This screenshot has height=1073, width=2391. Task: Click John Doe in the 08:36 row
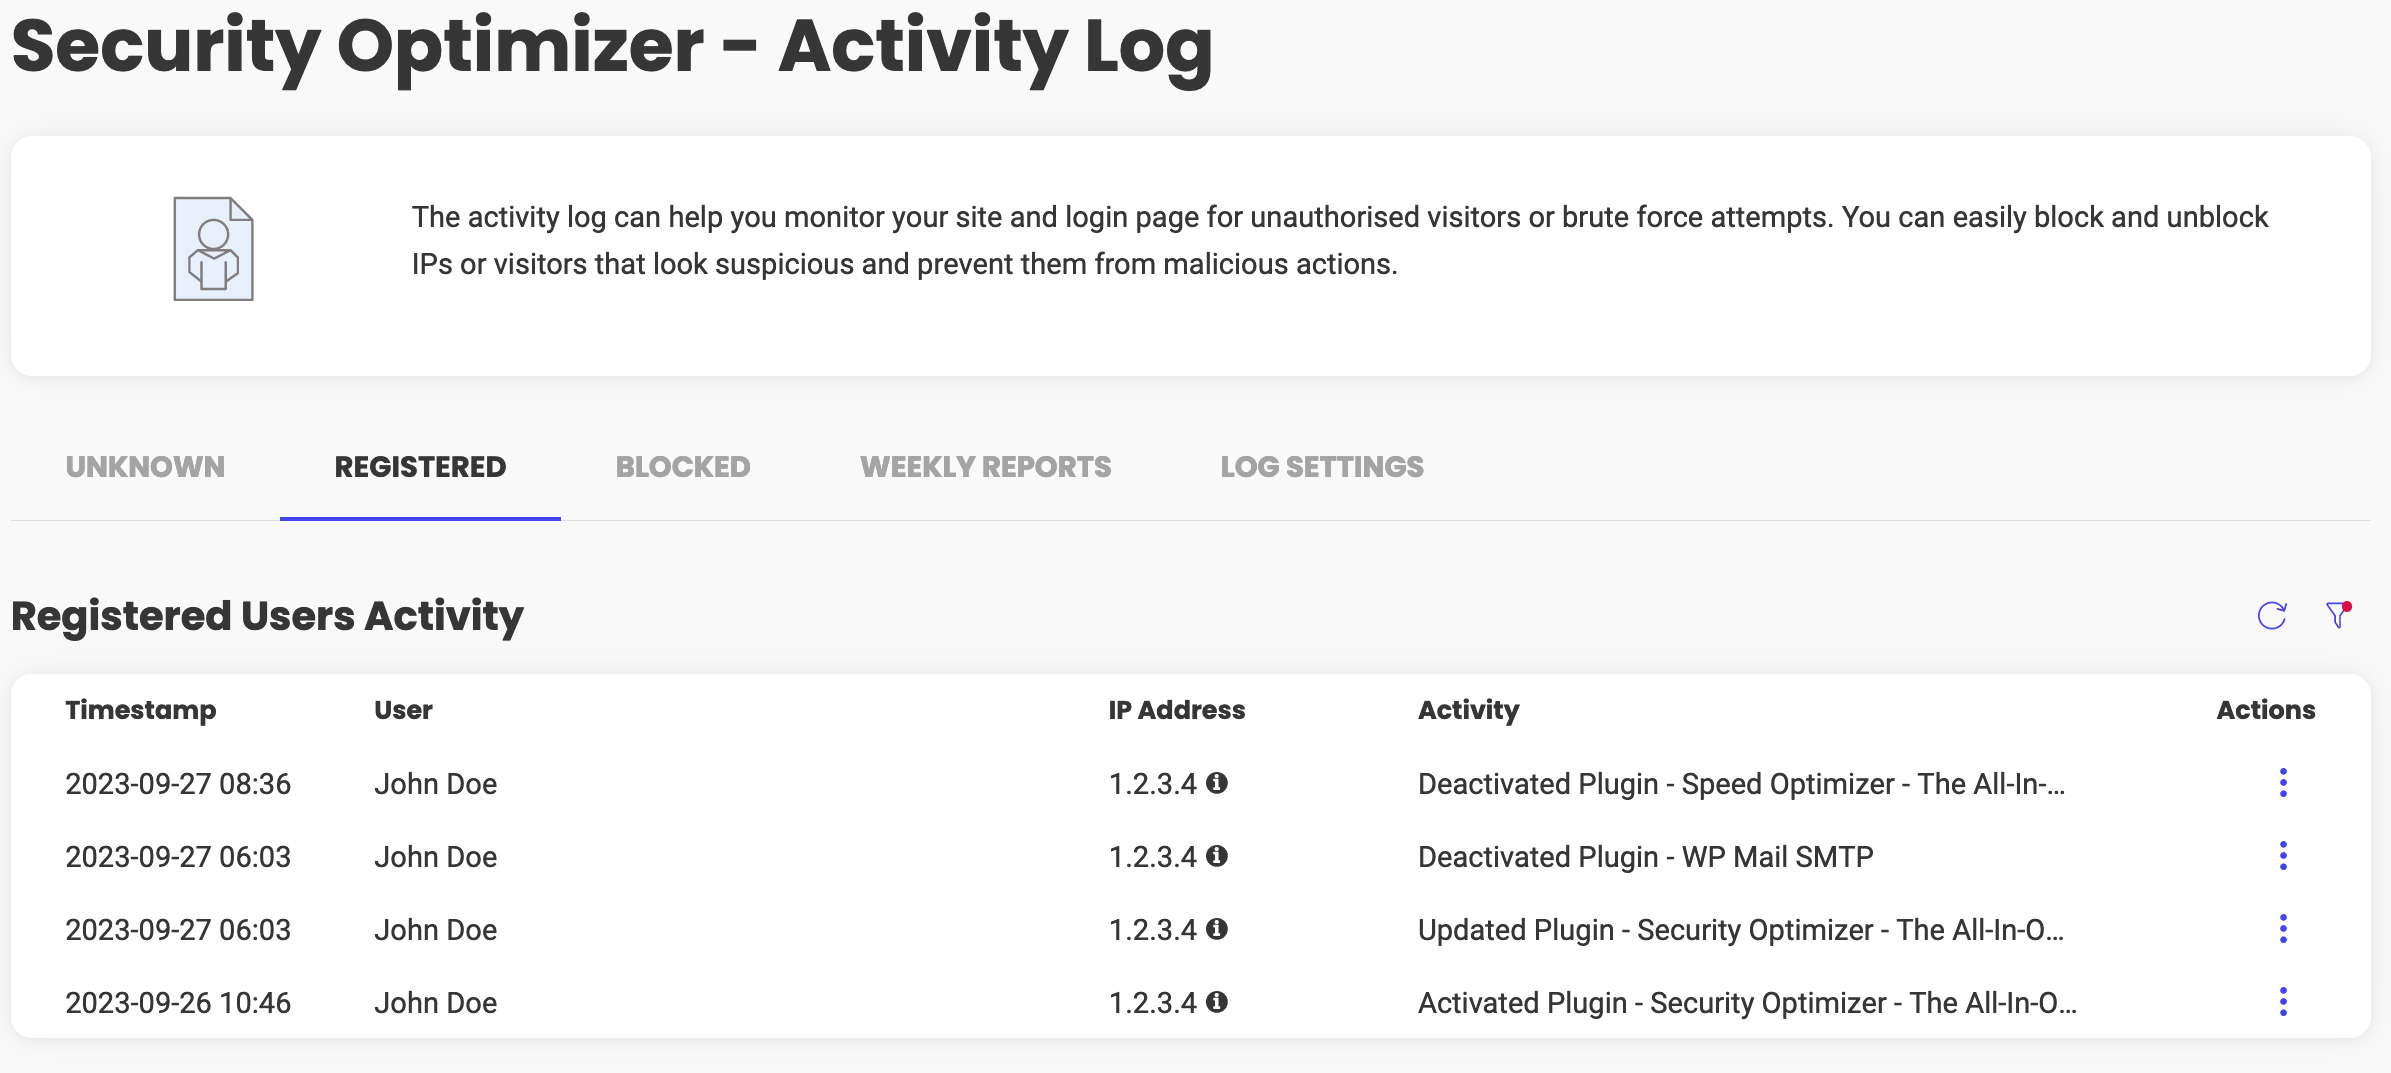point(436,784)
